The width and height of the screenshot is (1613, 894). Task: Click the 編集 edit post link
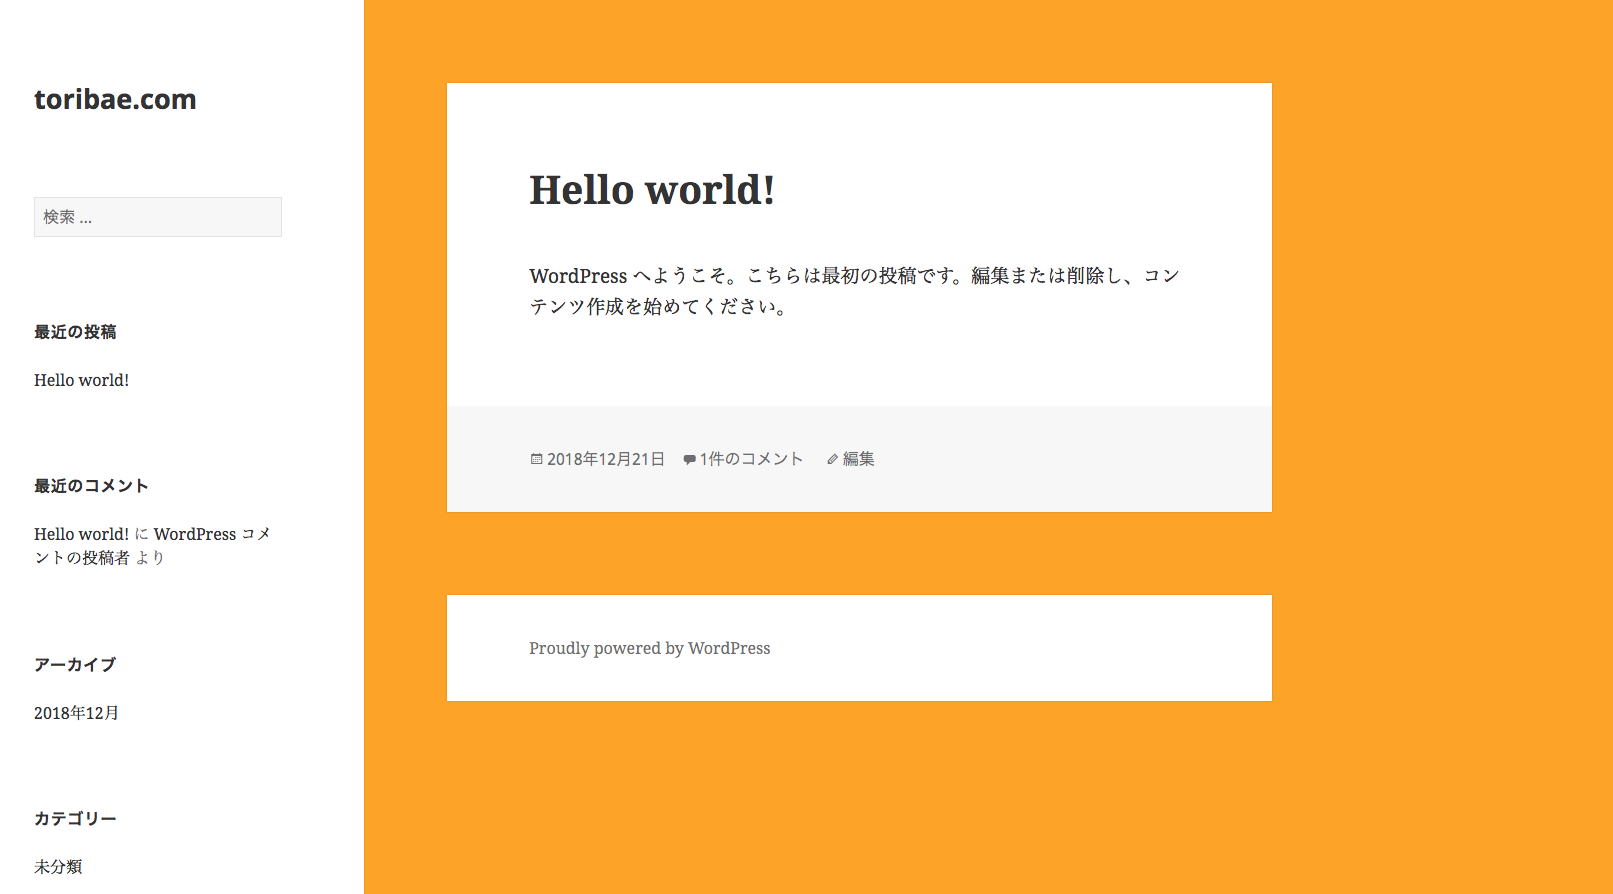coord(858,459)
